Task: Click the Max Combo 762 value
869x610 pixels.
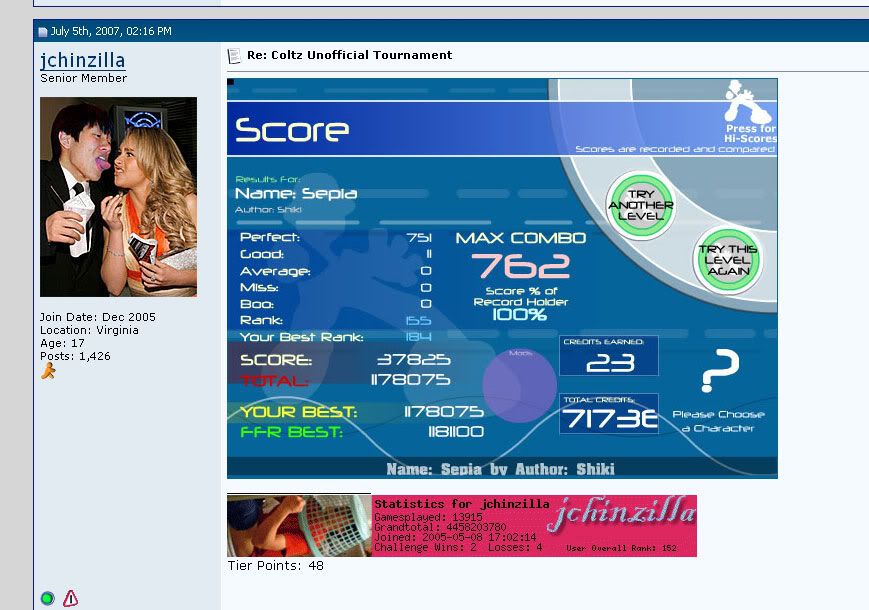Action: (521, 266)
